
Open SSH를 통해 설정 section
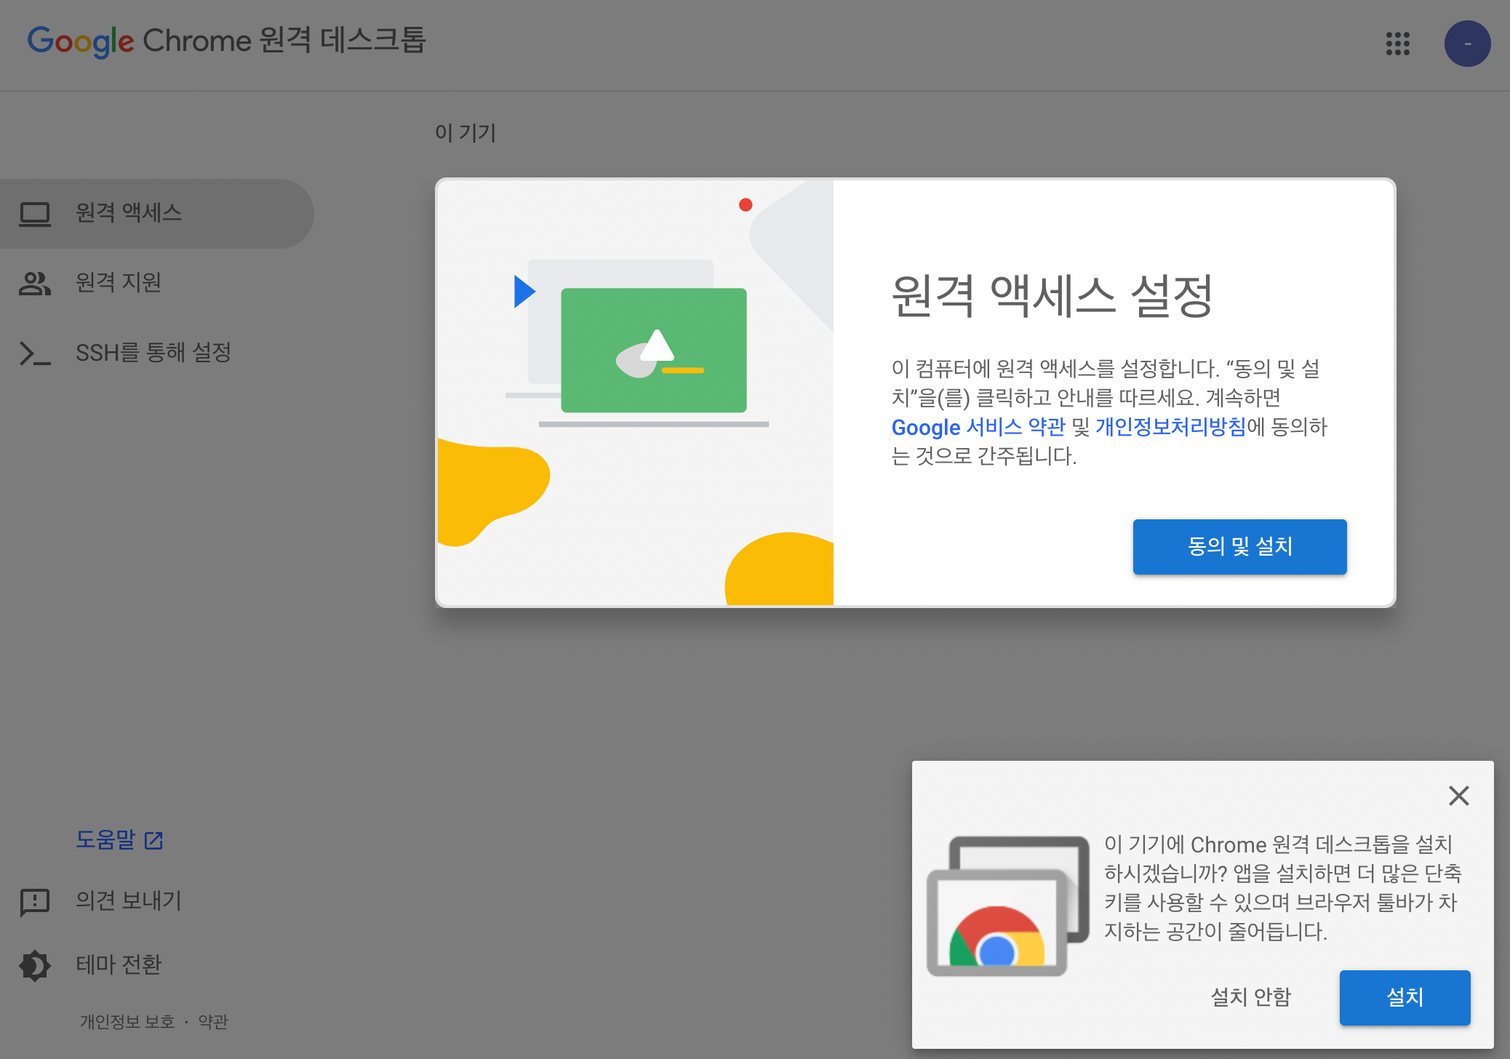pos(157,353)
